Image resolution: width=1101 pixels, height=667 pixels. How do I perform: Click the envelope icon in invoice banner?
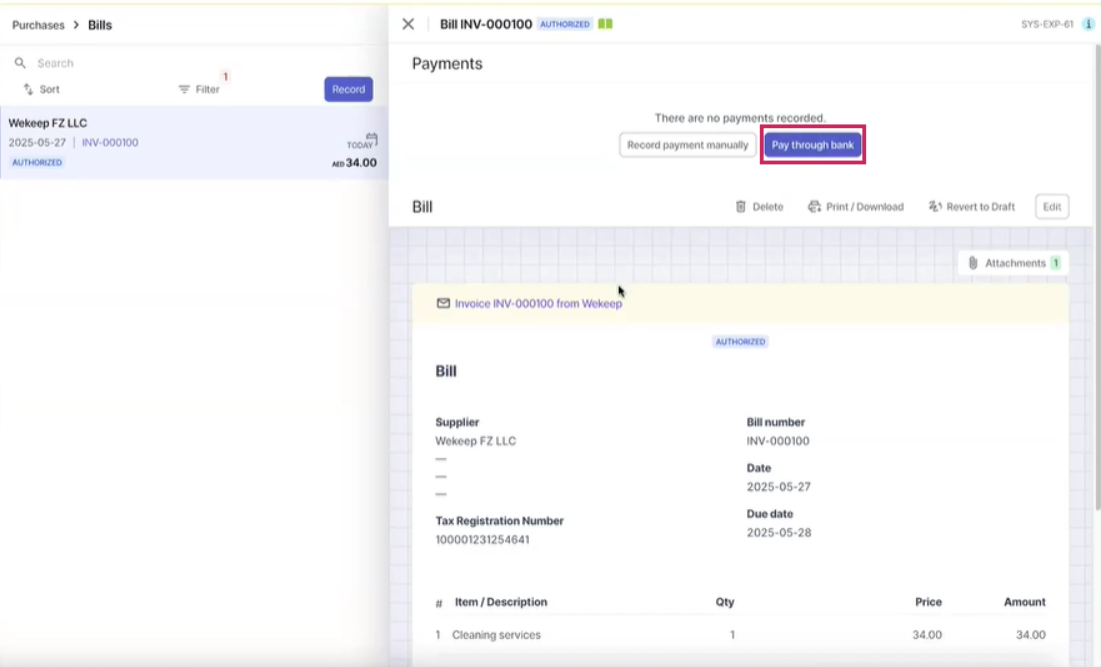click(443, 303)
